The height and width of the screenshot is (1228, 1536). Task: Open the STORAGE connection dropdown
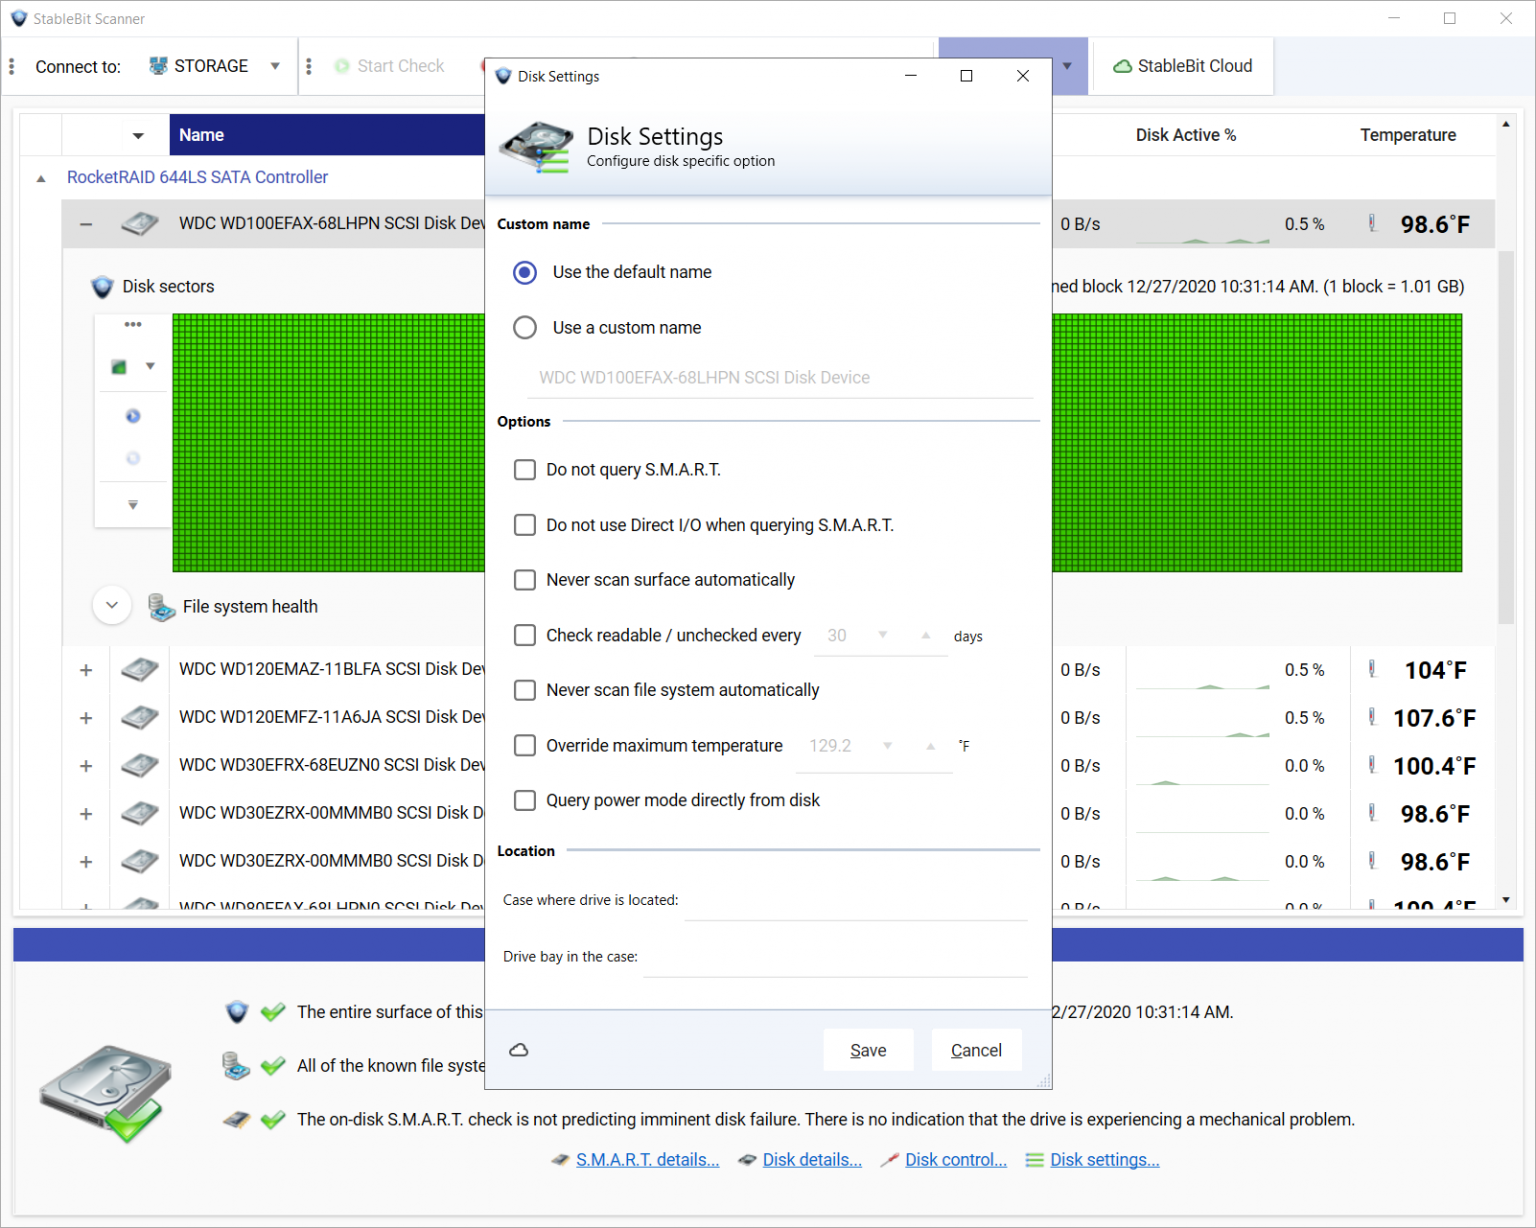tap(274, 66)
